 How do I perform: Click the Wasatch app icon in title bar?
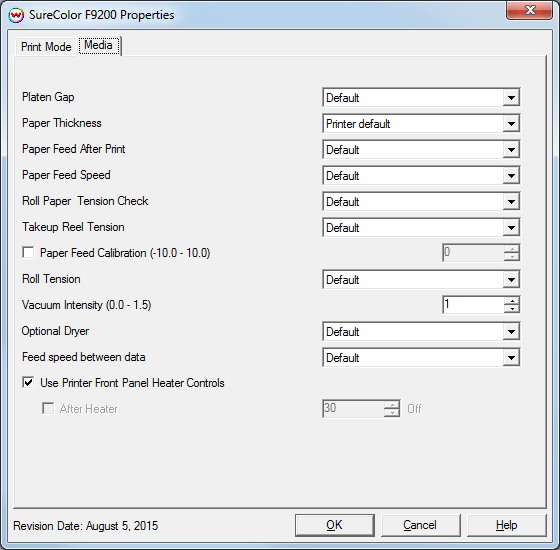click(16, 15)
